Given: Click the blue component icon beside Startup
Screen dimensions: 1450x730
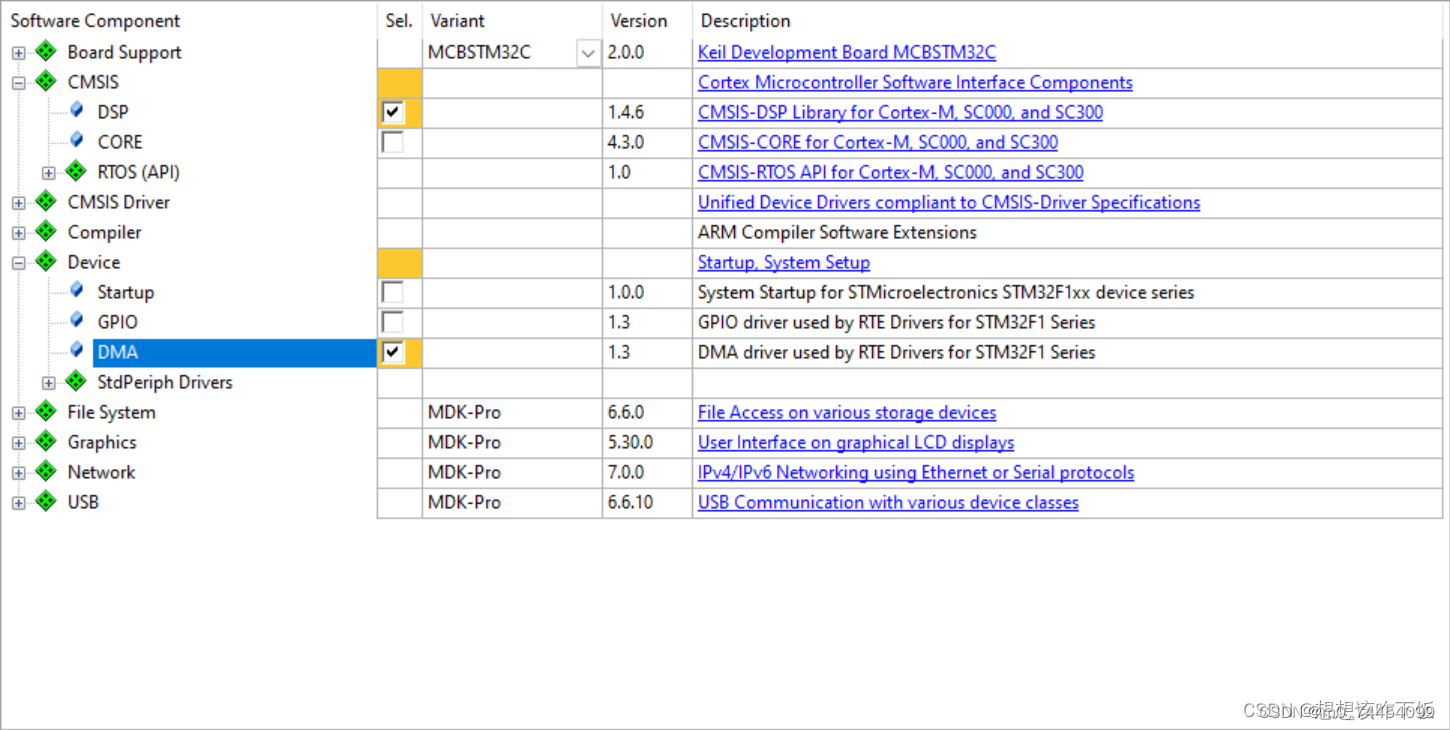Looking at the screenshot, I should (x=77, y=290).
